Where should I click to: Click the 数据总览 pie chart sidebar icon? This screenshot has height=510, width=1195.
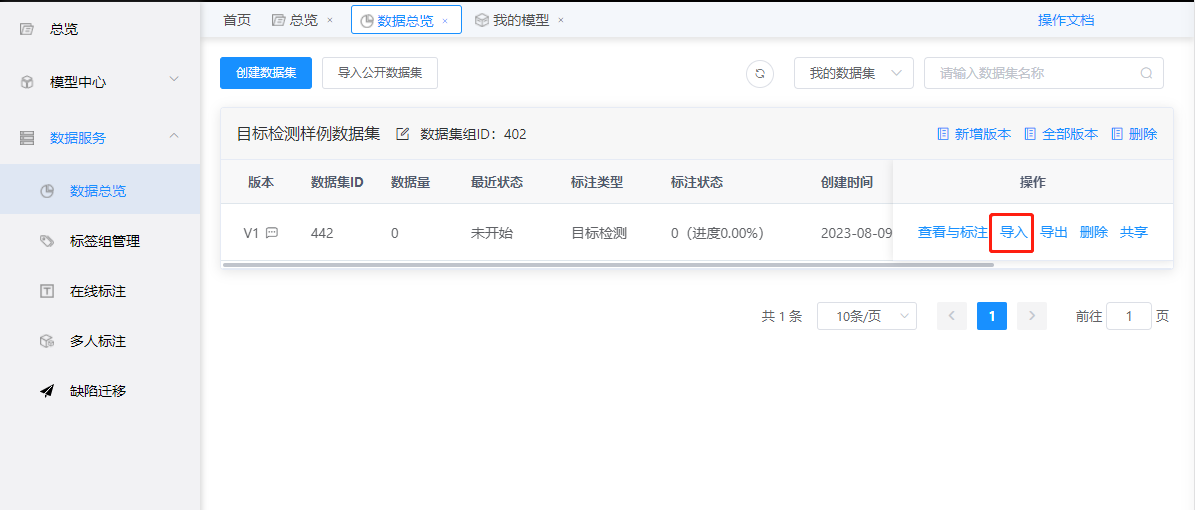tap(46, 191)
